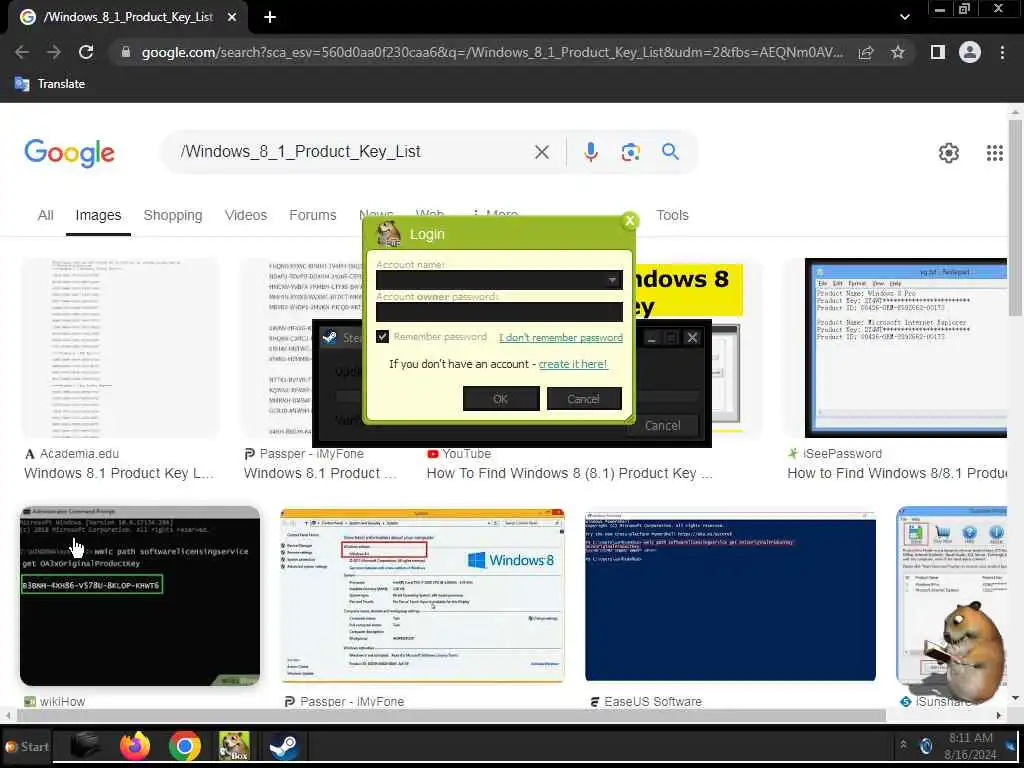1024x768 pixels.
Task: Search by image with Google Lens icon
Action: tap(630, 152)
